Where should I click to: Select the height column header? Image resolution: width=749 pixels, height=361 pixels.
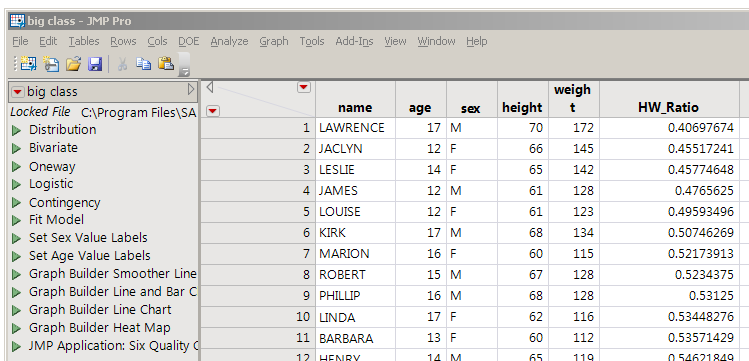pos(523,99)
